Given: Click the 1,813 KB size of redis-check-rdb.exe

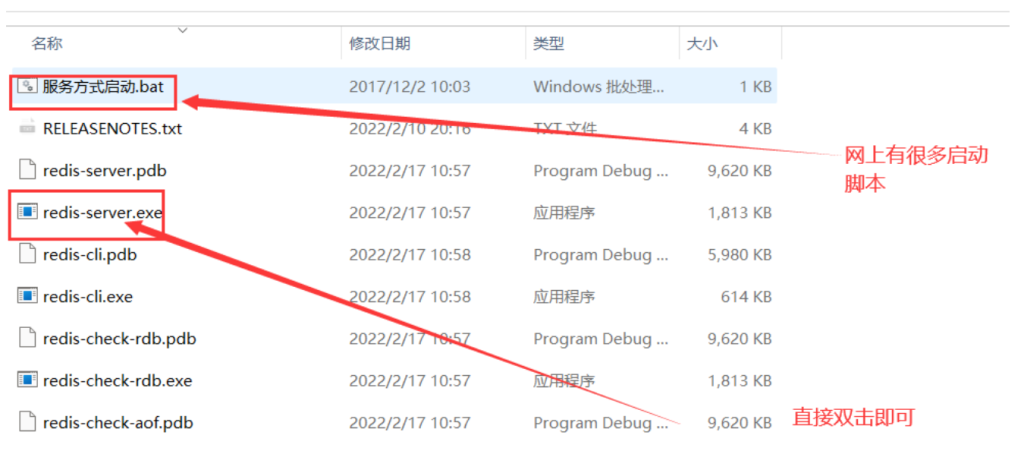Looking at the screenshot, I should point(740,380).
